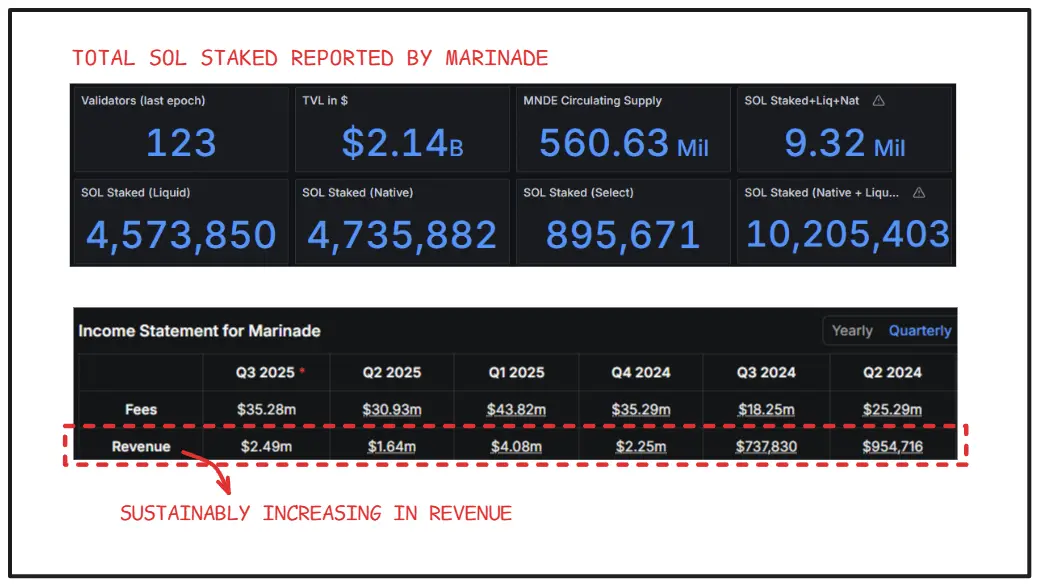The image size is (1039, 586).
Task: Select the Q2 2024 column header
Action: 892,373
